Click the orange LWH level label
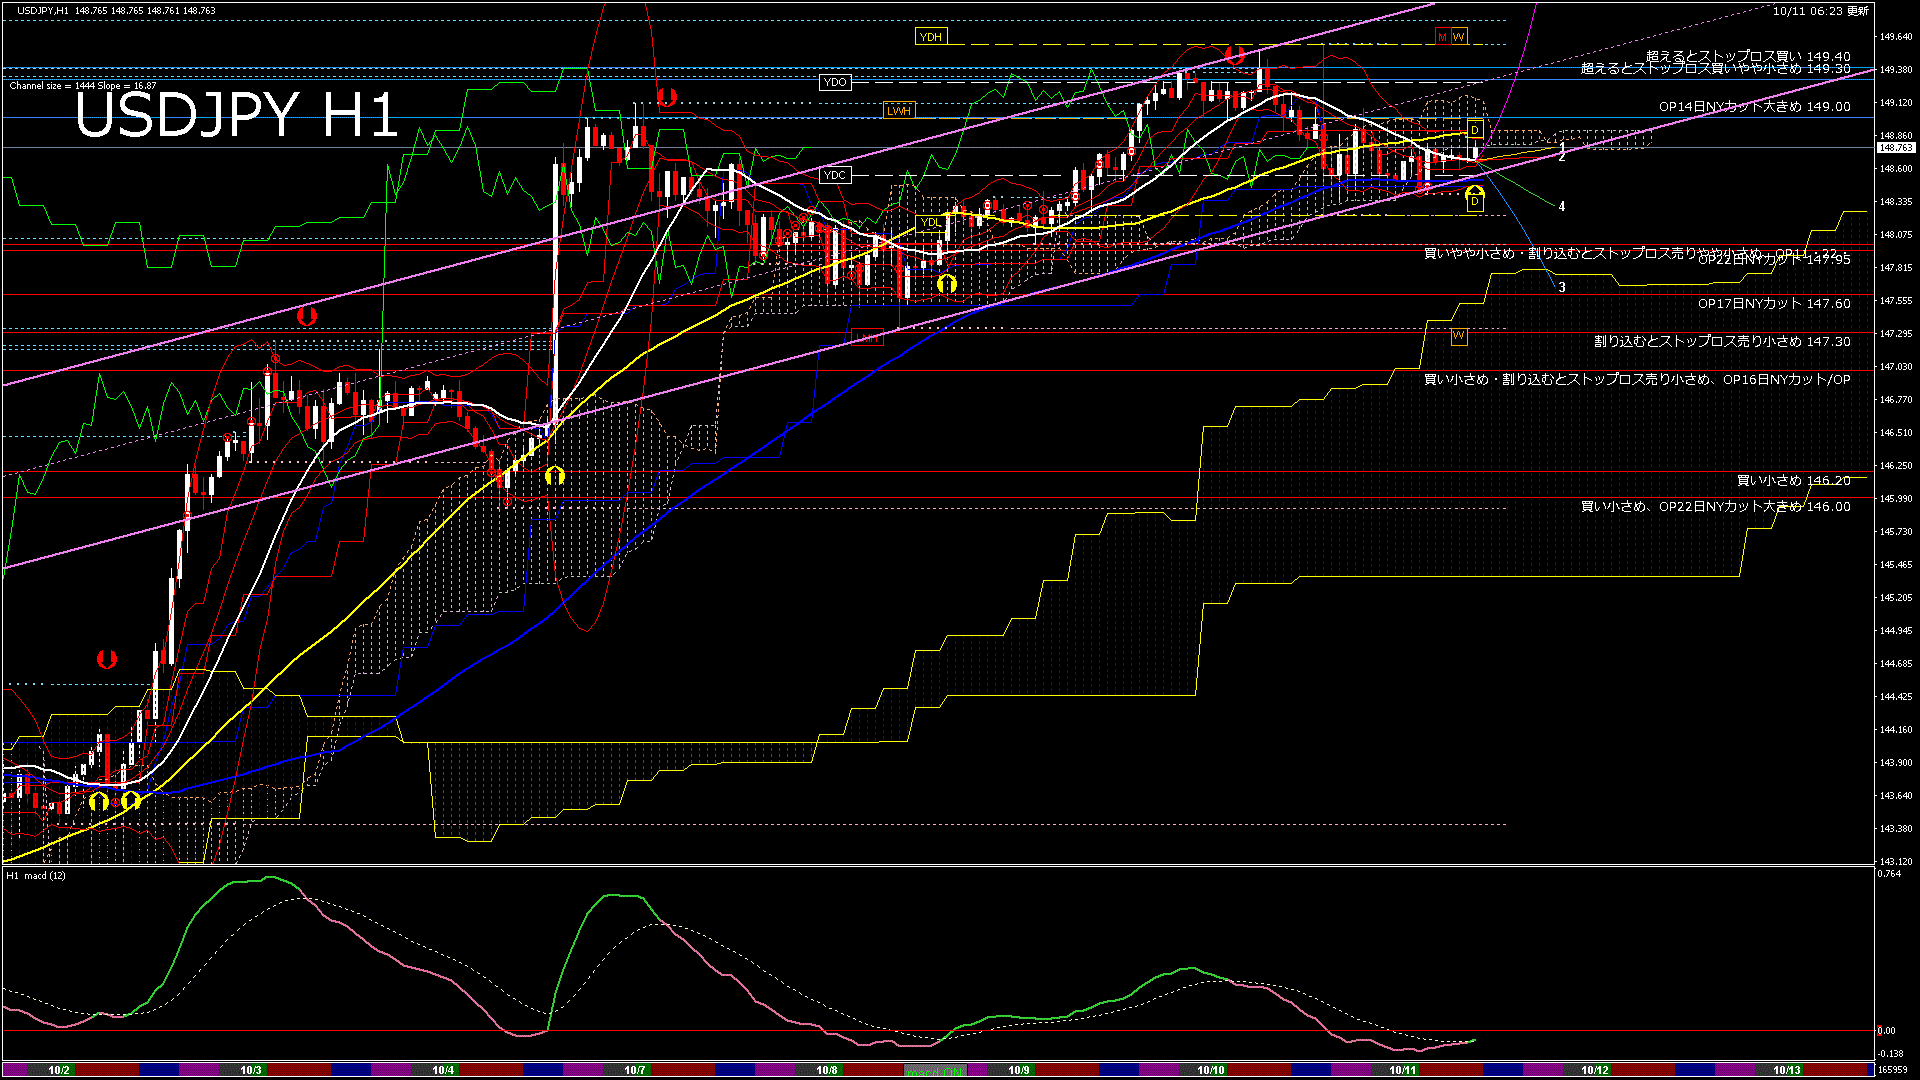This screenshot has height=1080, width=1920. click(898, 111)
